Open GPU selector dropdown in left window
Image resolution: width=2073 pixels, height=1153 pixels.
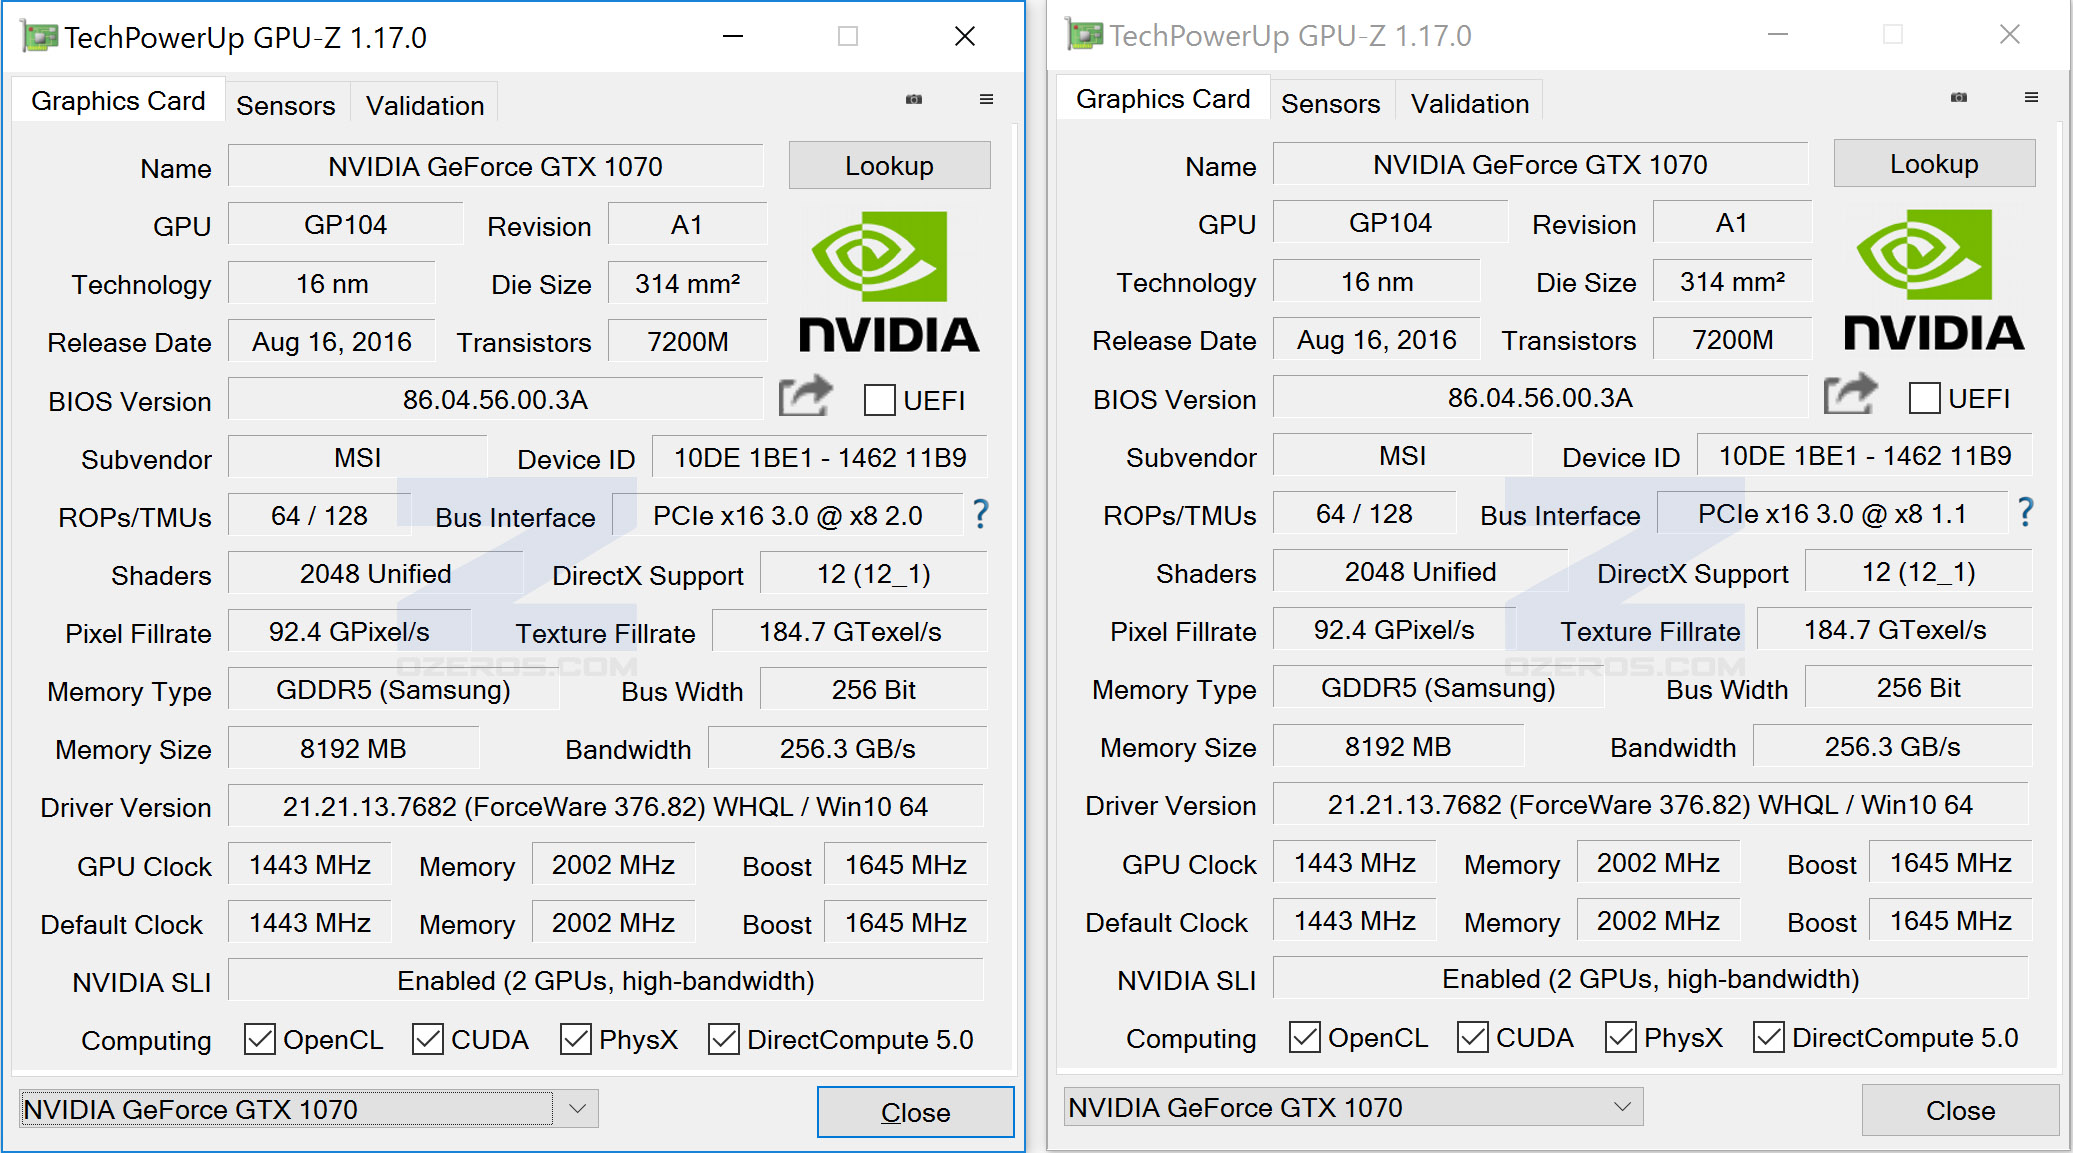click(x=308, y=1109)
